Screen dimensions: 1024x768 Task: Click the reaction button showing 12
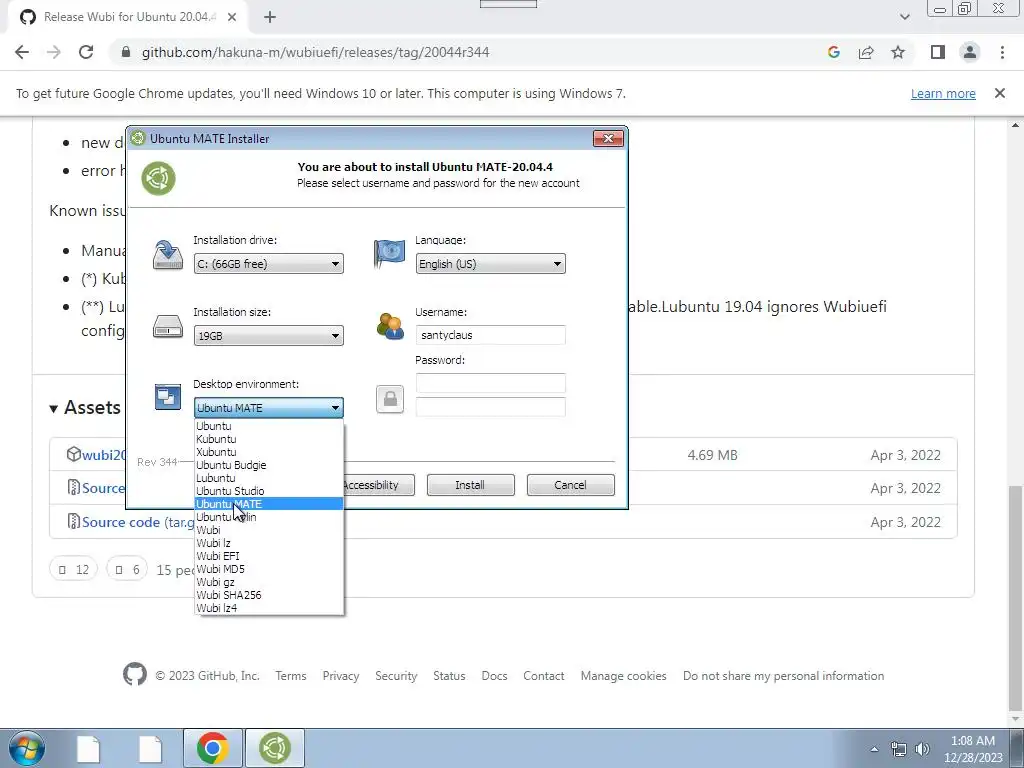click(73, 569)
